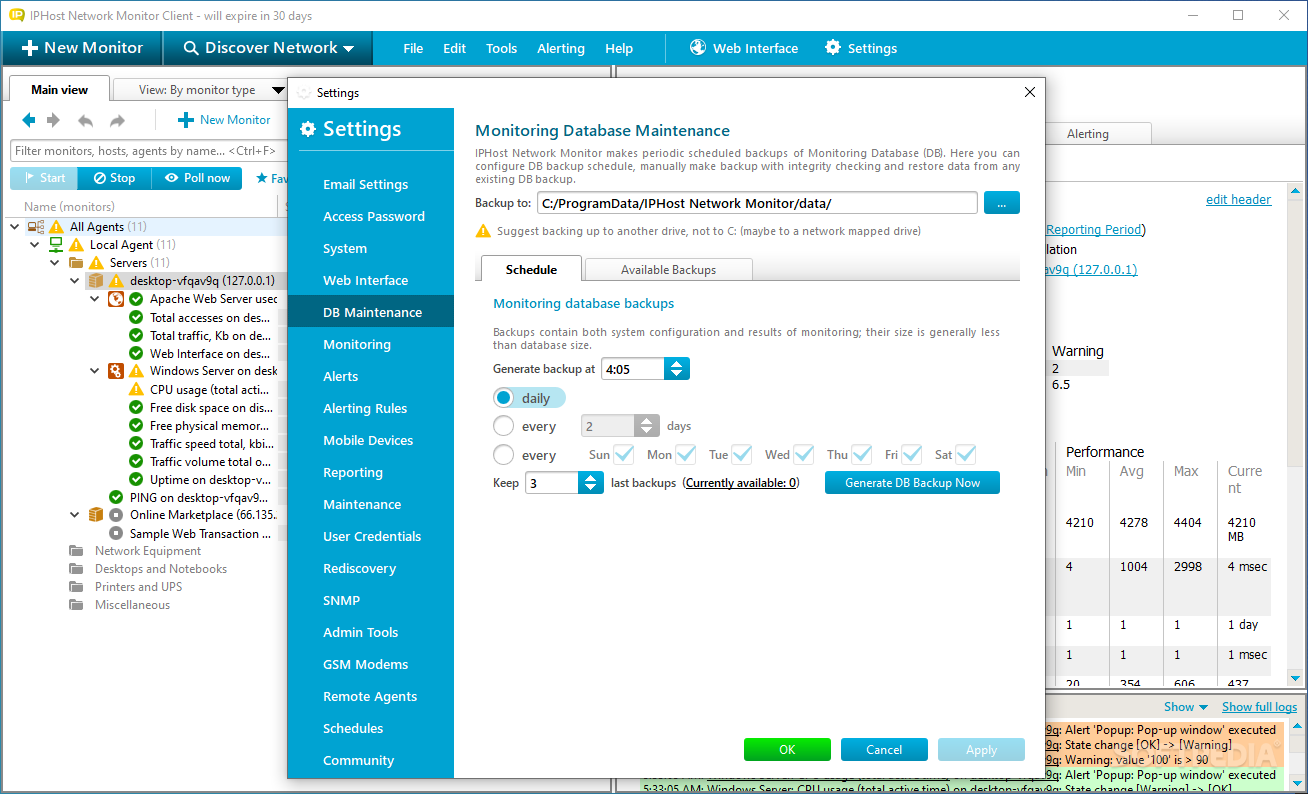1308x794 pixels.
Task: Click the browse button beside backup path
Action: [1002, 203]
